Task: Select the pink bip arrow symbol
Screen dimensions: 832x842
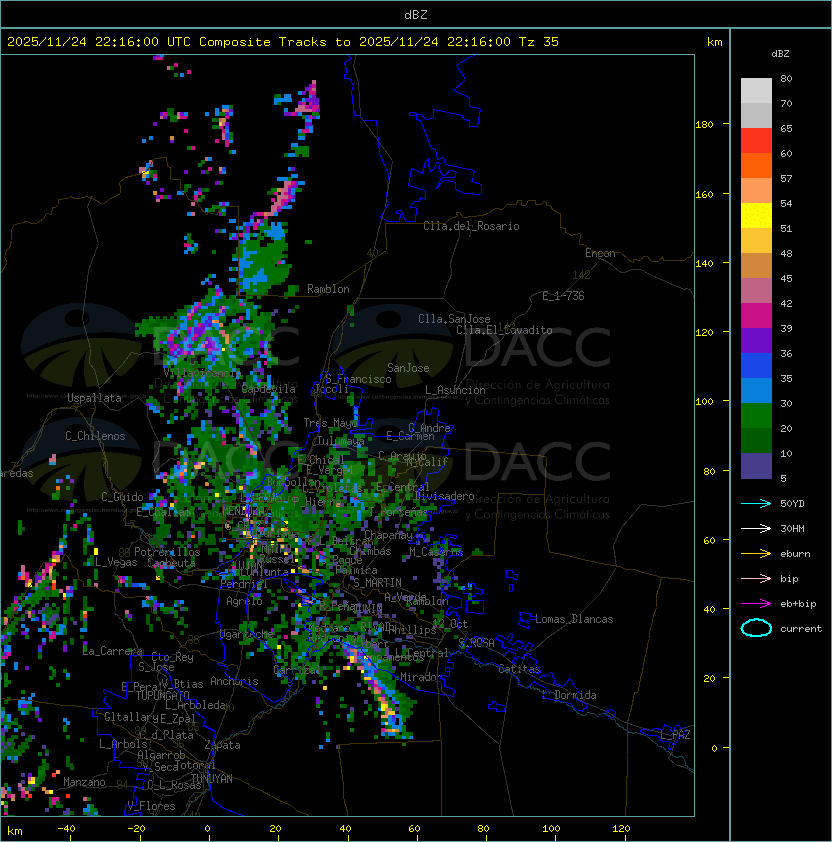Action: pyautogui.click(x=756, y=579)
